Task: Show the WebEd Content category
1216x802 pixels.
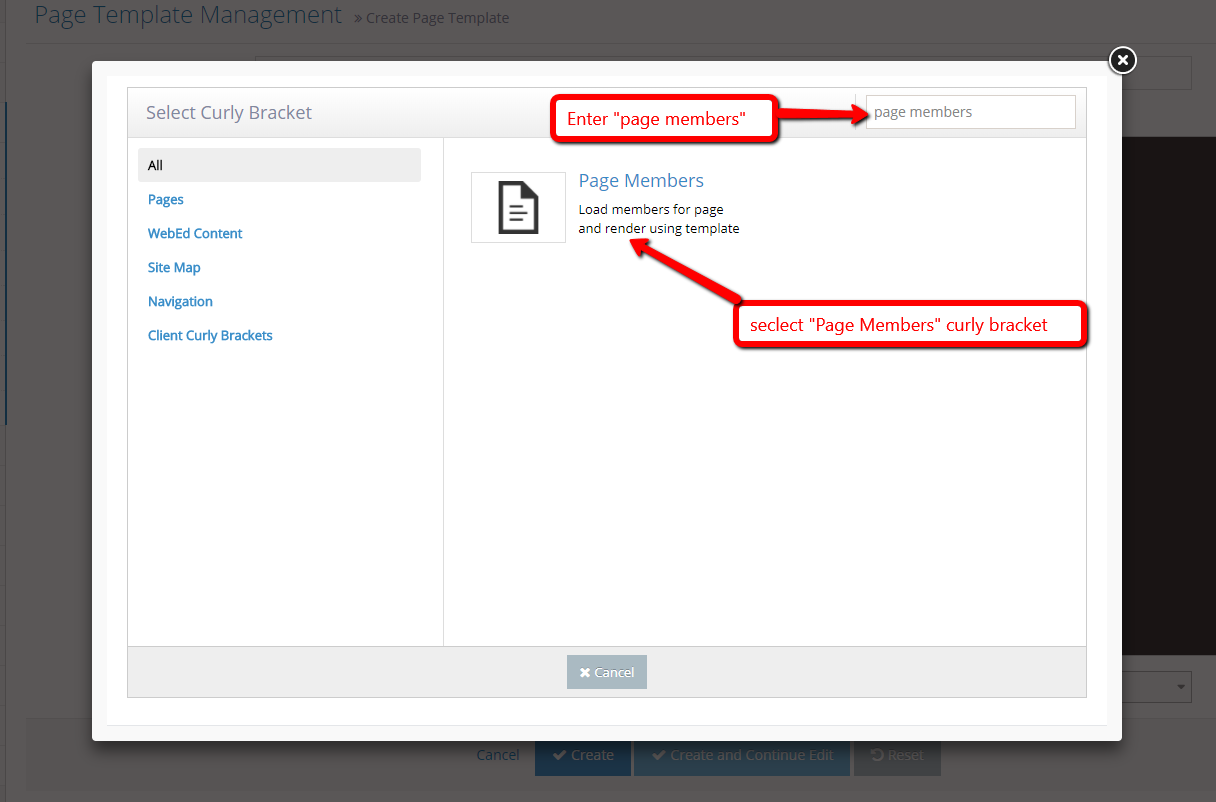Action: pyautogui.click(x=195, y=233)
